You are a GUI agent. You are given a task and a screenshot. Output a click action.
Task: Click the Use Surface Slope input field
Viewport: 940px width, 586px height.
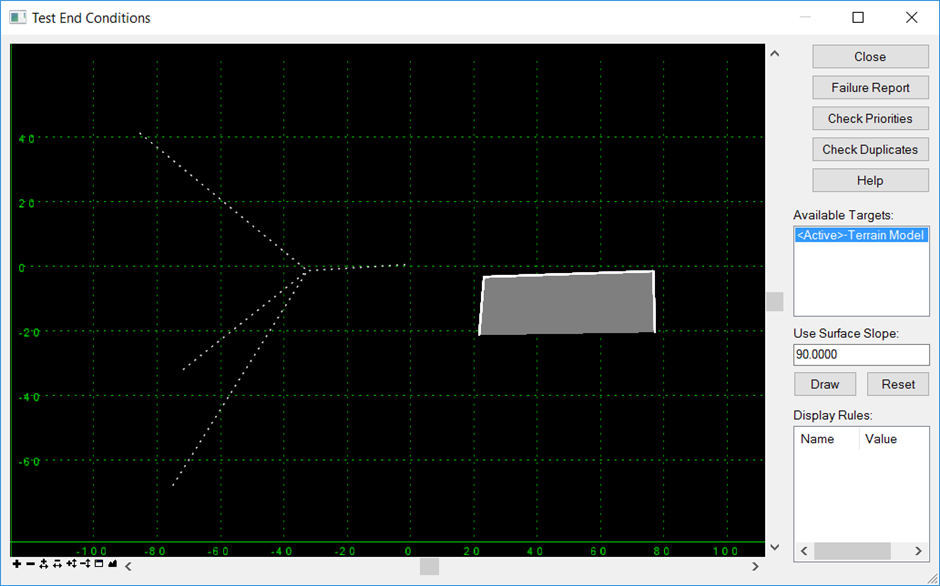(861, 354)
